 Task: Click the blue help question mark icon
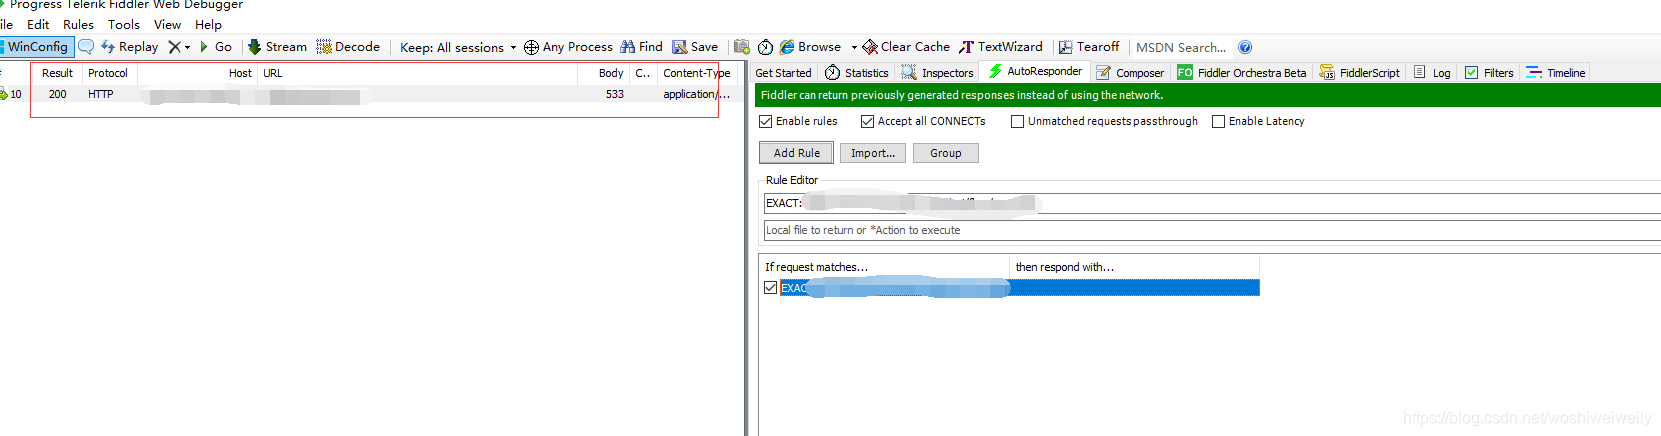click(x=1245, y=47)
